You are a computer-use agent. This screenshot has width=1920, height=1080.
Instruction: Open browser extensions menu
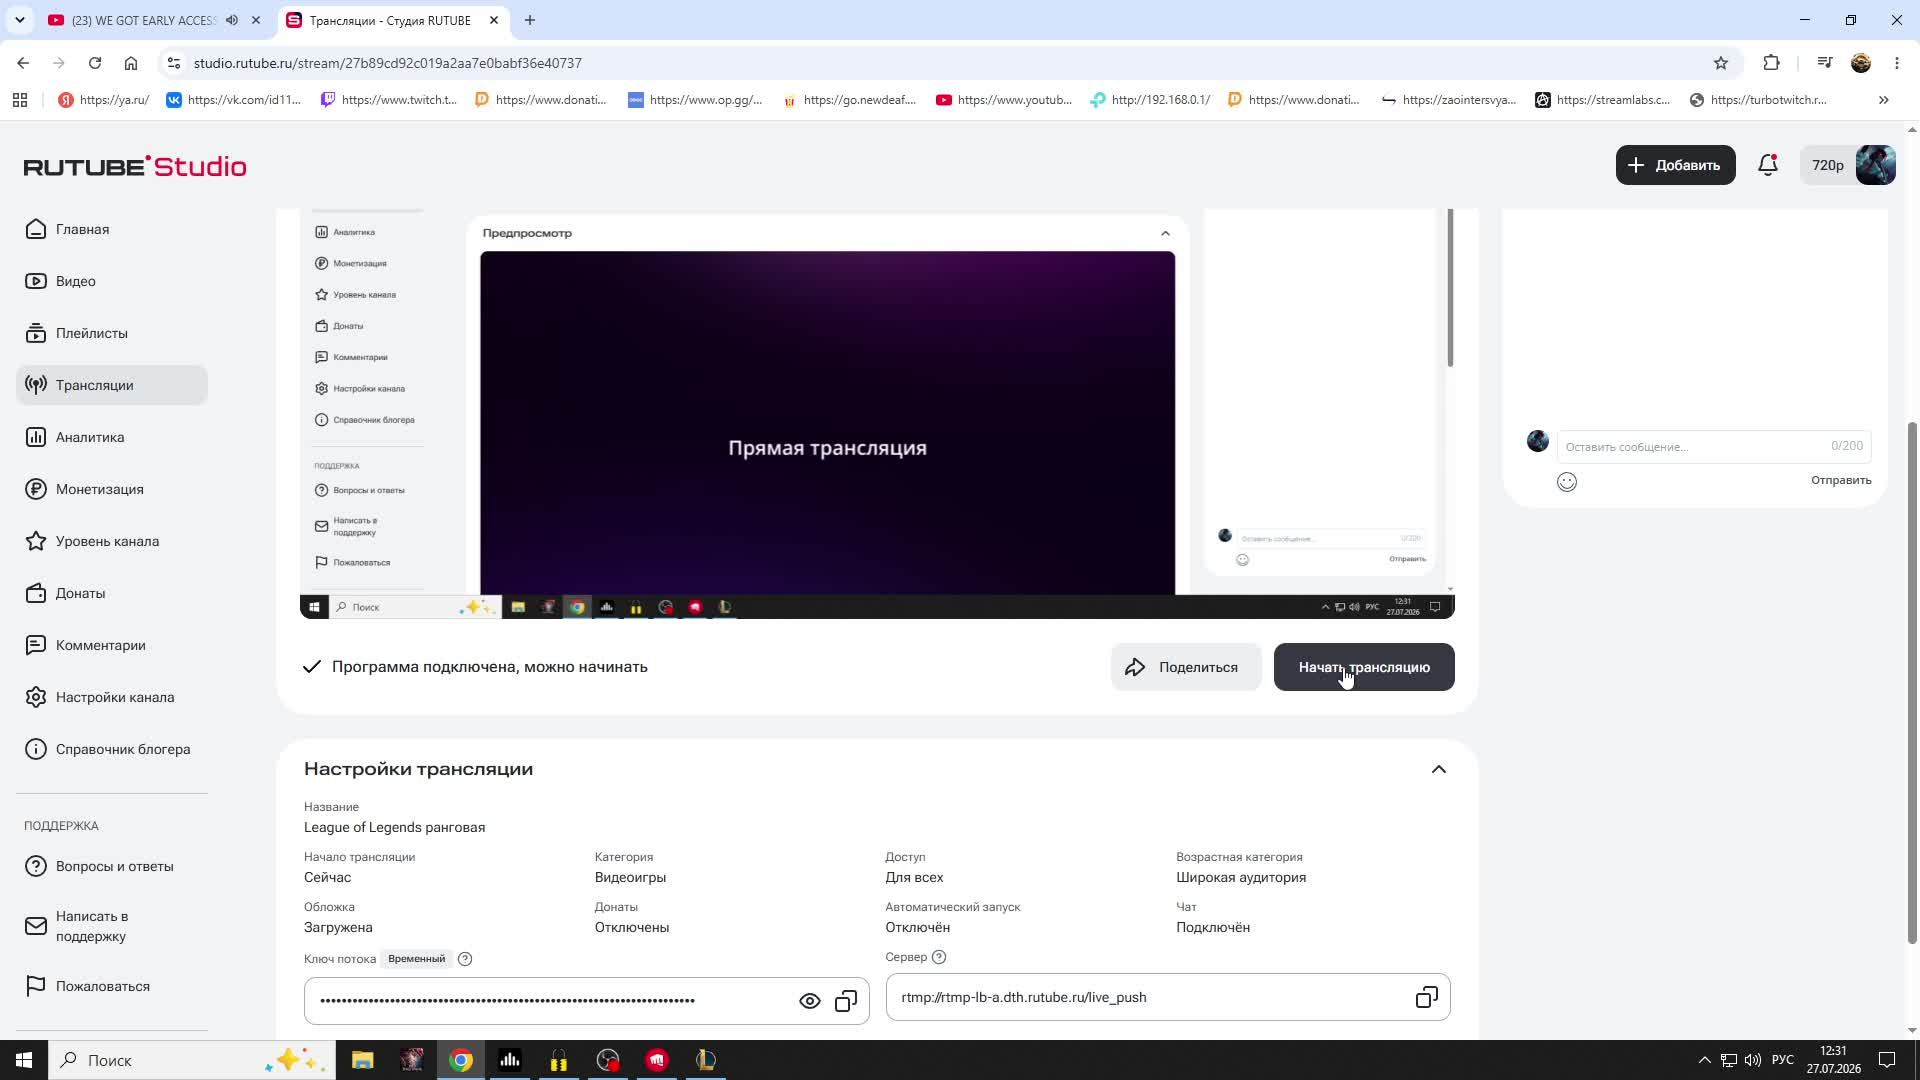[x=1771, y=63]
